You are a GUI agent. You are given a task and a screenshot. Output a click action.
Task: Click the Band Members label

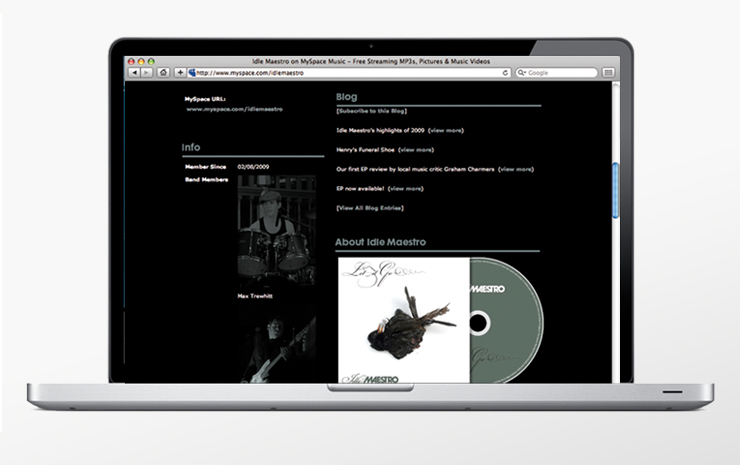(x=206, y=179)
